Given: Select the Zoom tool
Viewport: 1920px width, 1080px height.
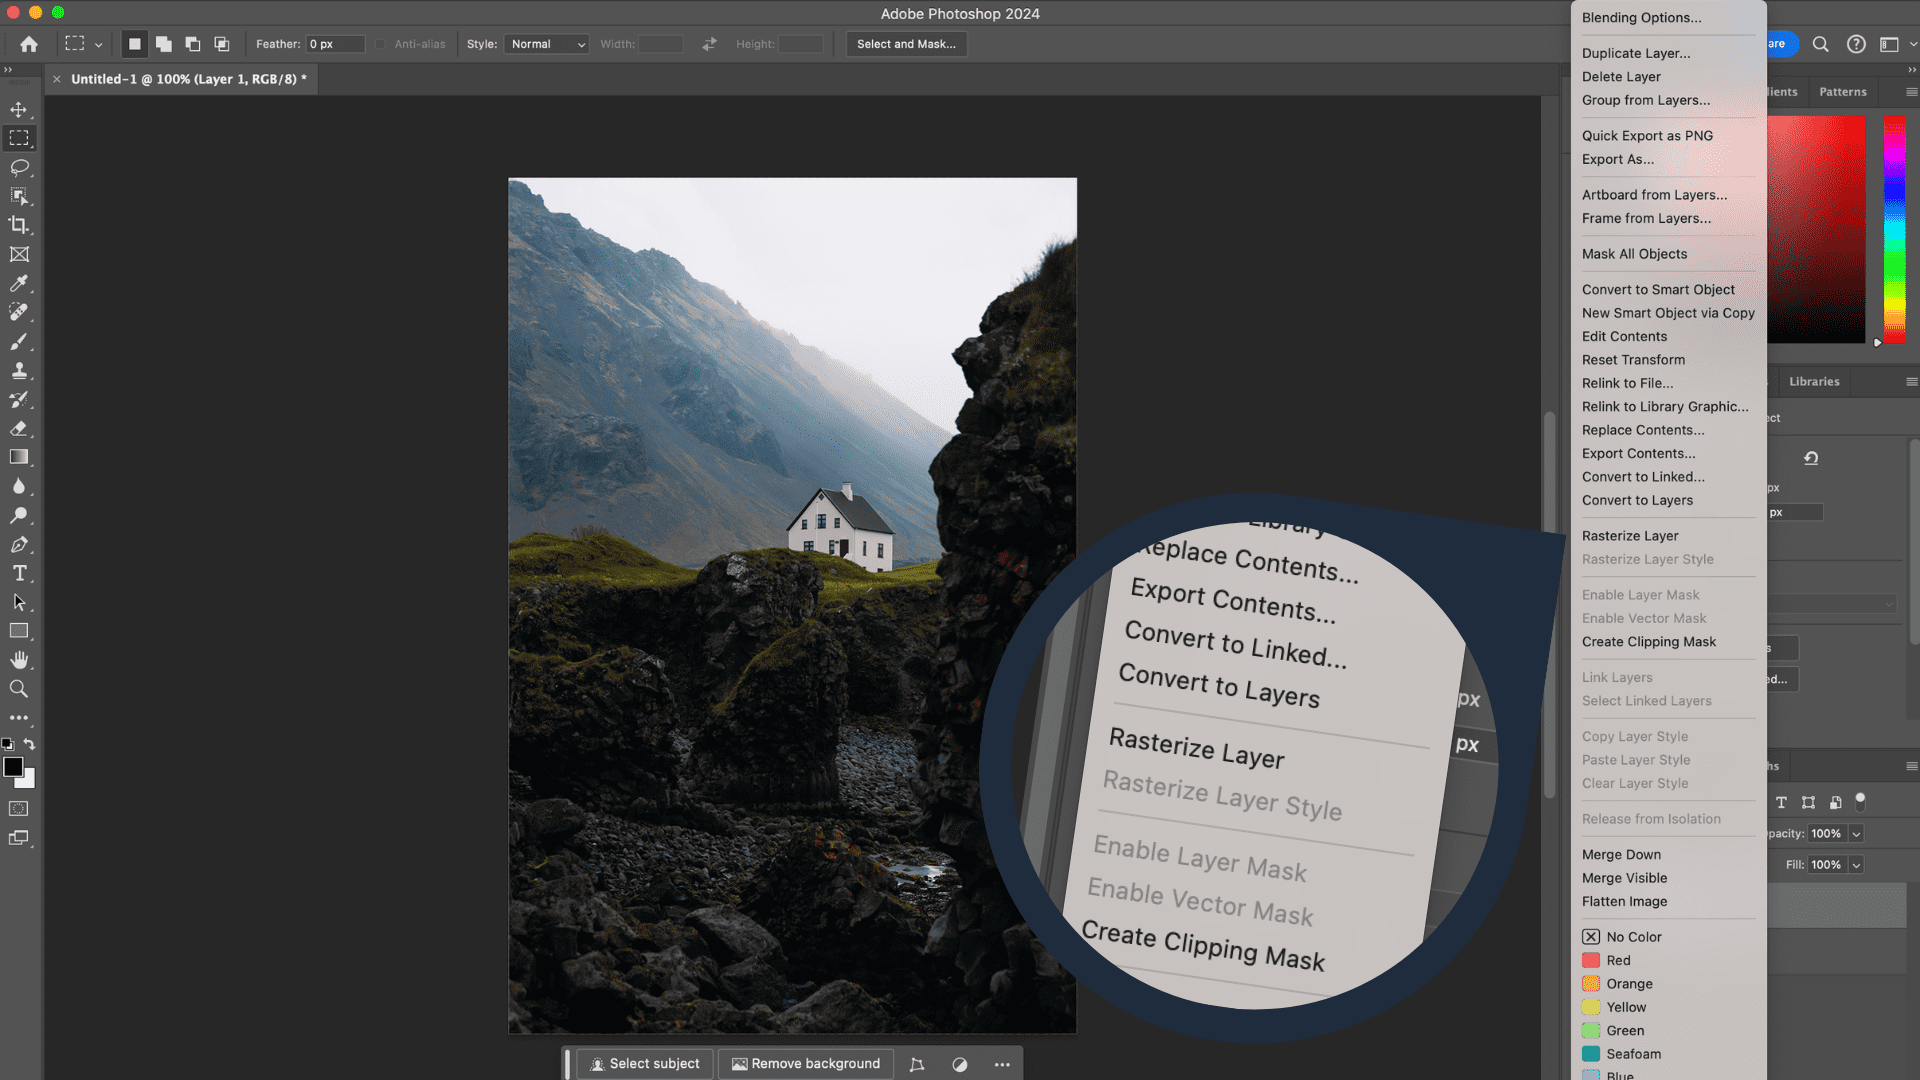Looking at the screenshot, I should (18, 688).
